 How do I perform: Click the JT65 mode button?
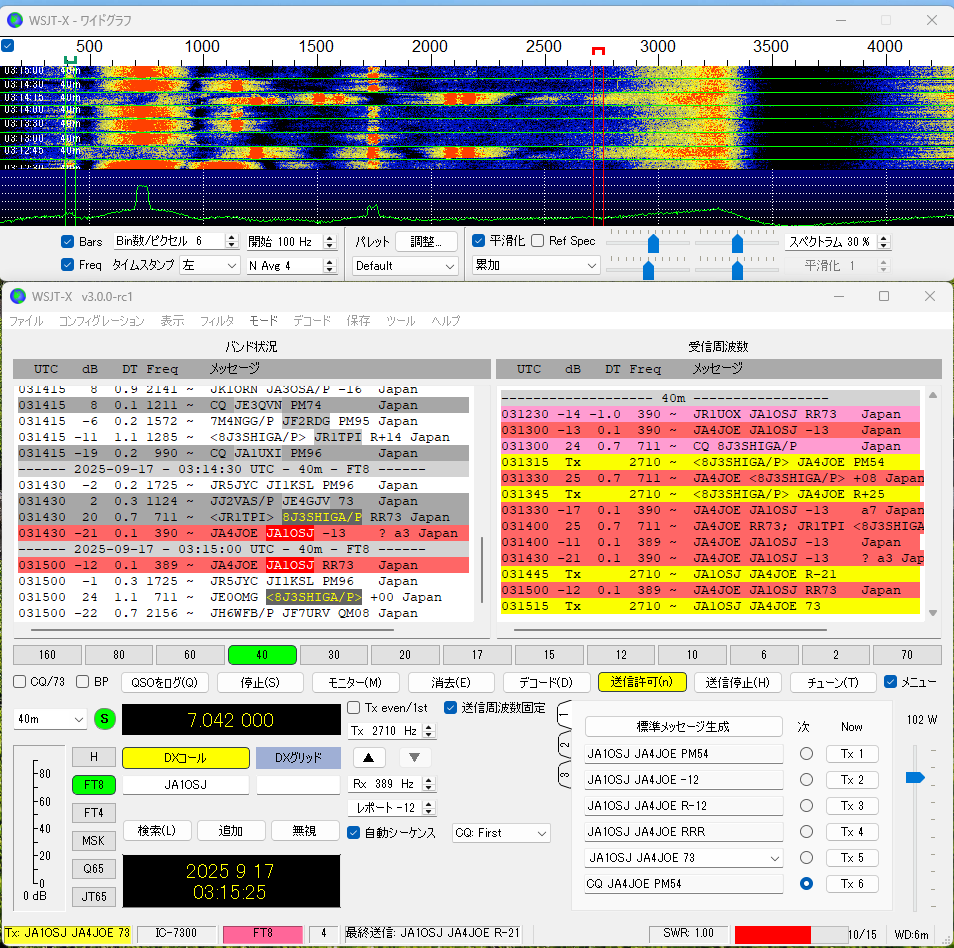pos(93,896)
